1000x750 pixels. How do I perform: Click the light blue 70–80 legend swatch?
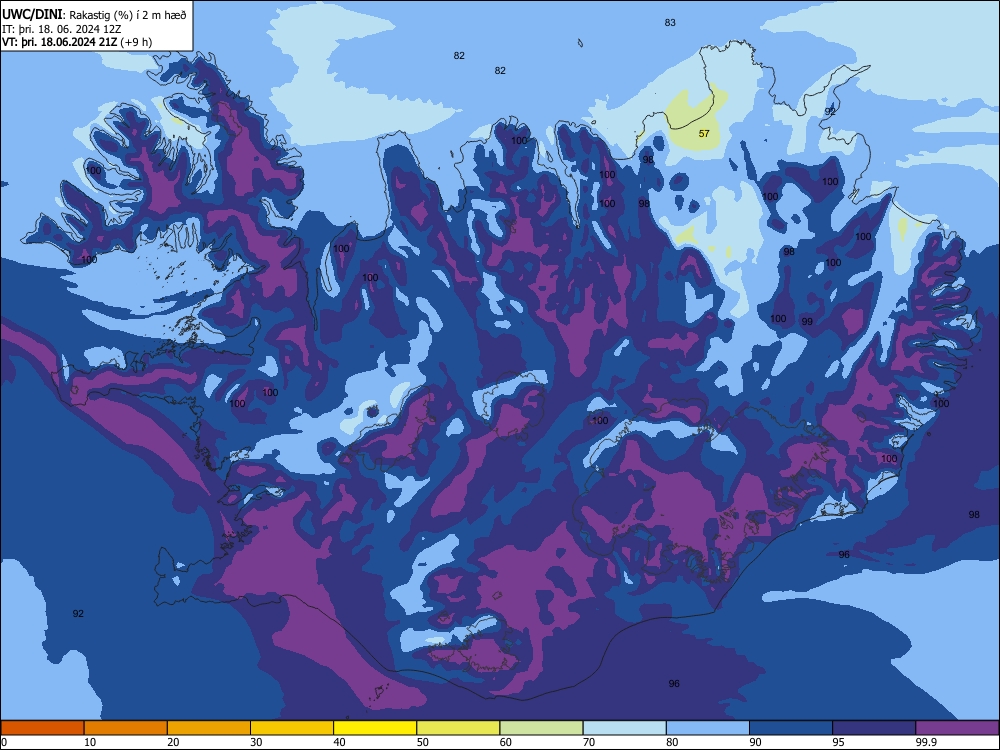point(624,728)
